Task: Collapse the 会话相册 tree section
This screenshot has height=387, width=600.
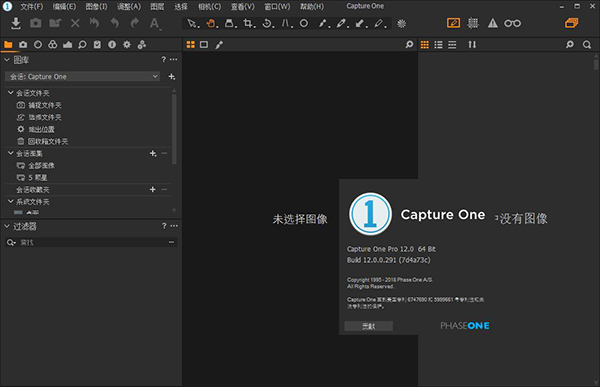Action: tap(11, 153)
